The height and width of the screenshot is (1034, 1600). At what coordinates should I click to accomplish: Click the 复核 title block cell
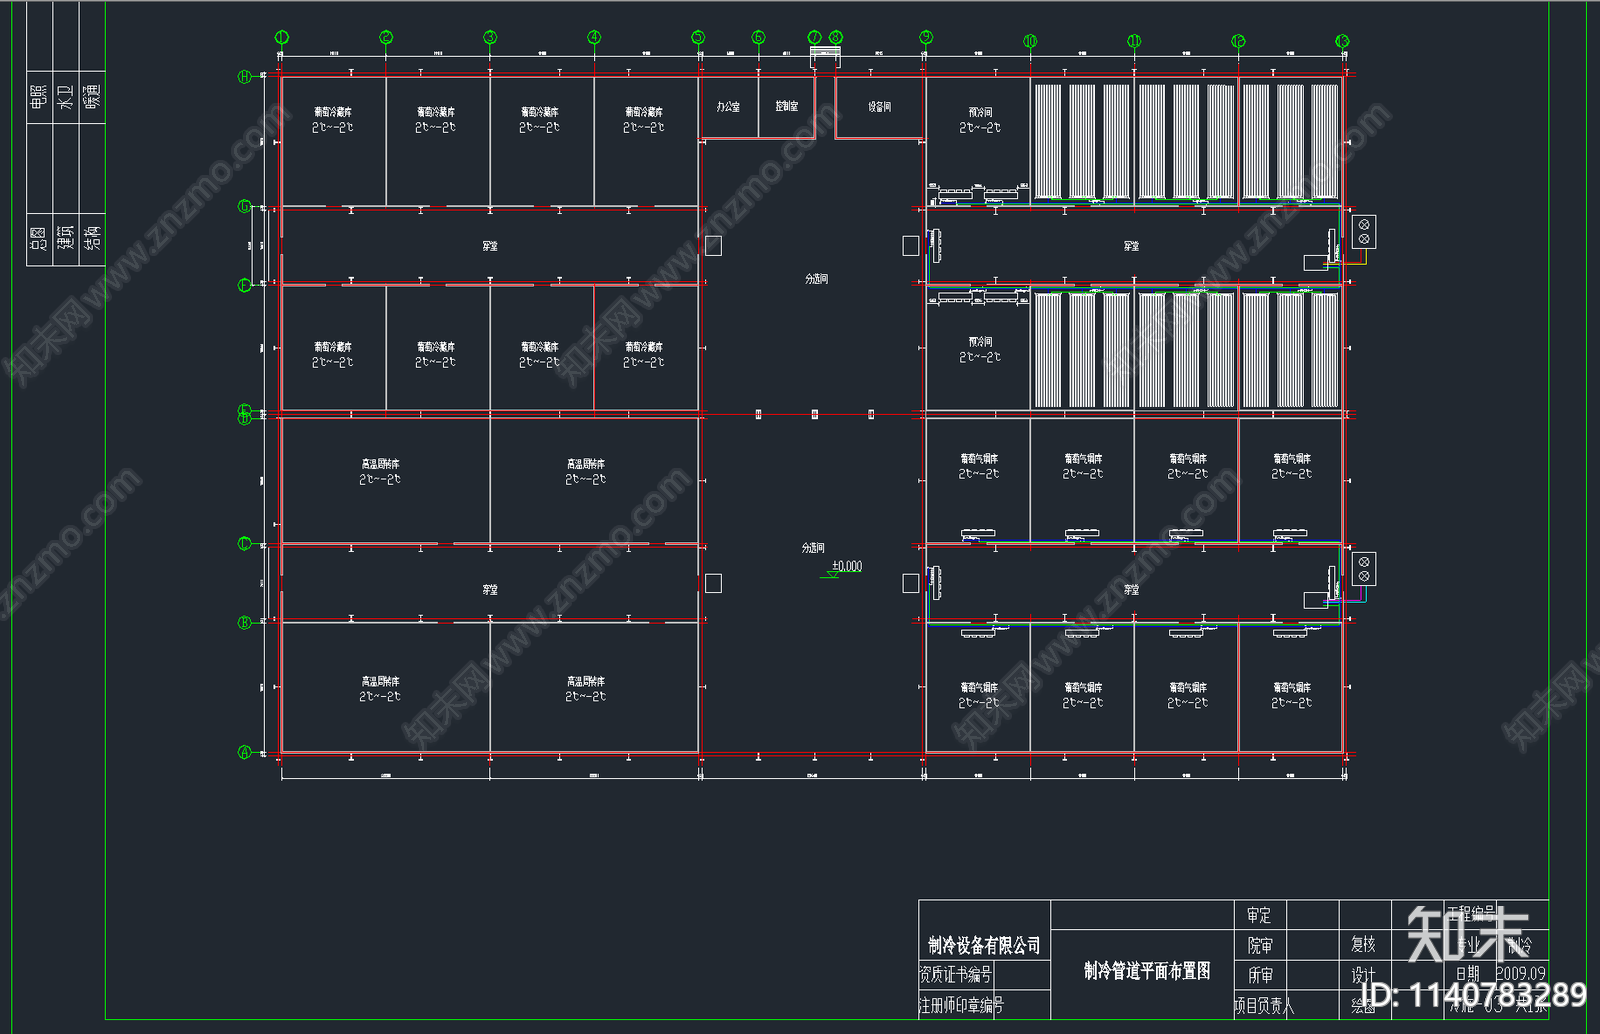1363,944
